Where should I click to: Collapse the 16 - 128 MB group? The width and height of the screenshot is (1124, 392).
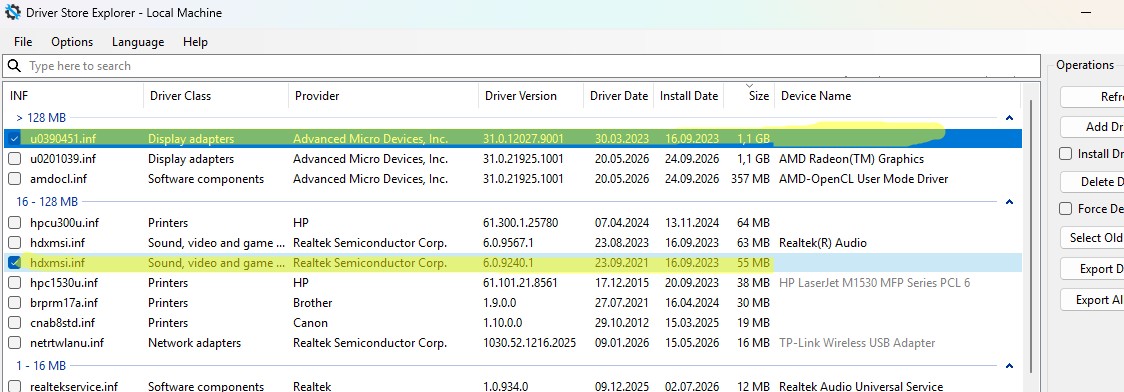coord(1009,202)
